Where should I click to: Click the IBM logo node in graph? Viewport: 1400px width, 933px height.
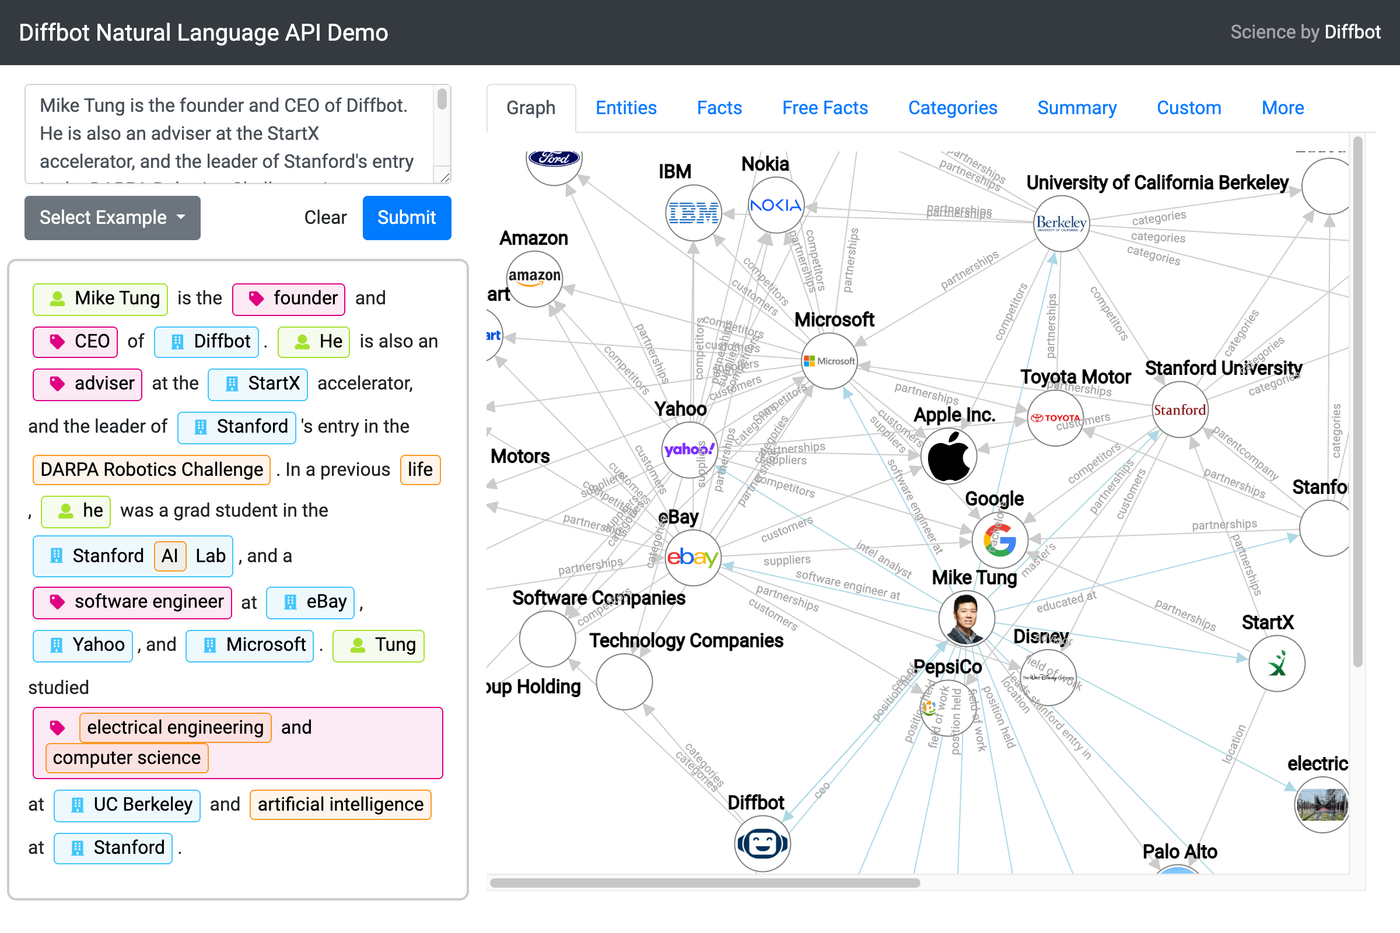pos(694,212)
